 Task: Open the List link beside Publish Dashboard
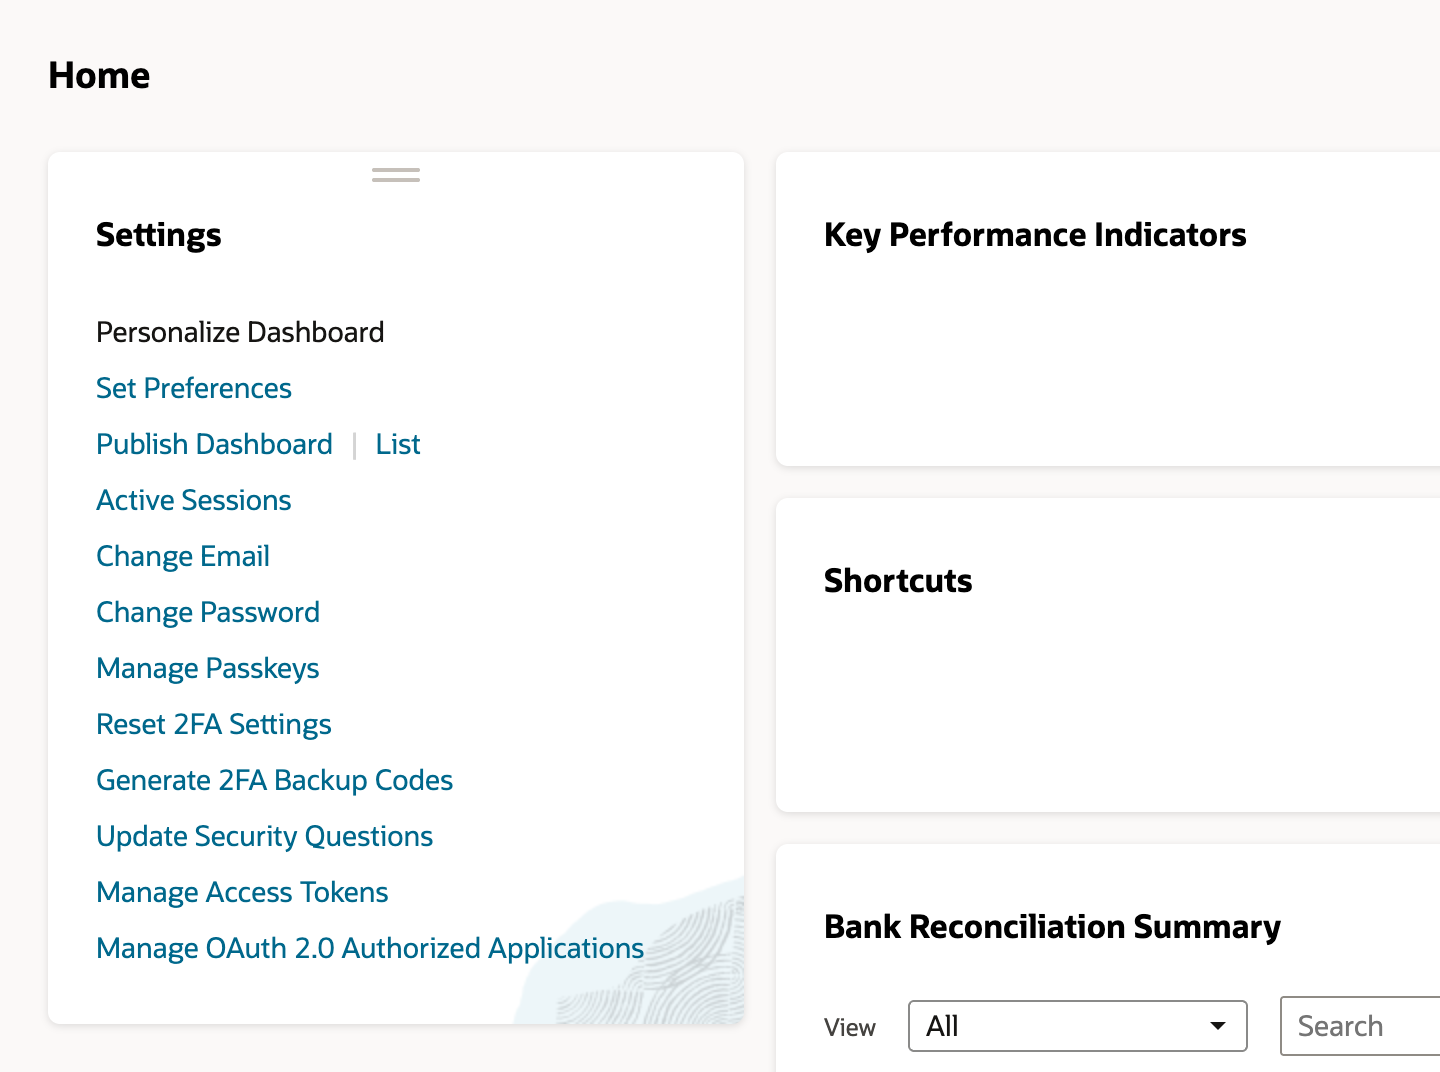[x=398, y=444]
